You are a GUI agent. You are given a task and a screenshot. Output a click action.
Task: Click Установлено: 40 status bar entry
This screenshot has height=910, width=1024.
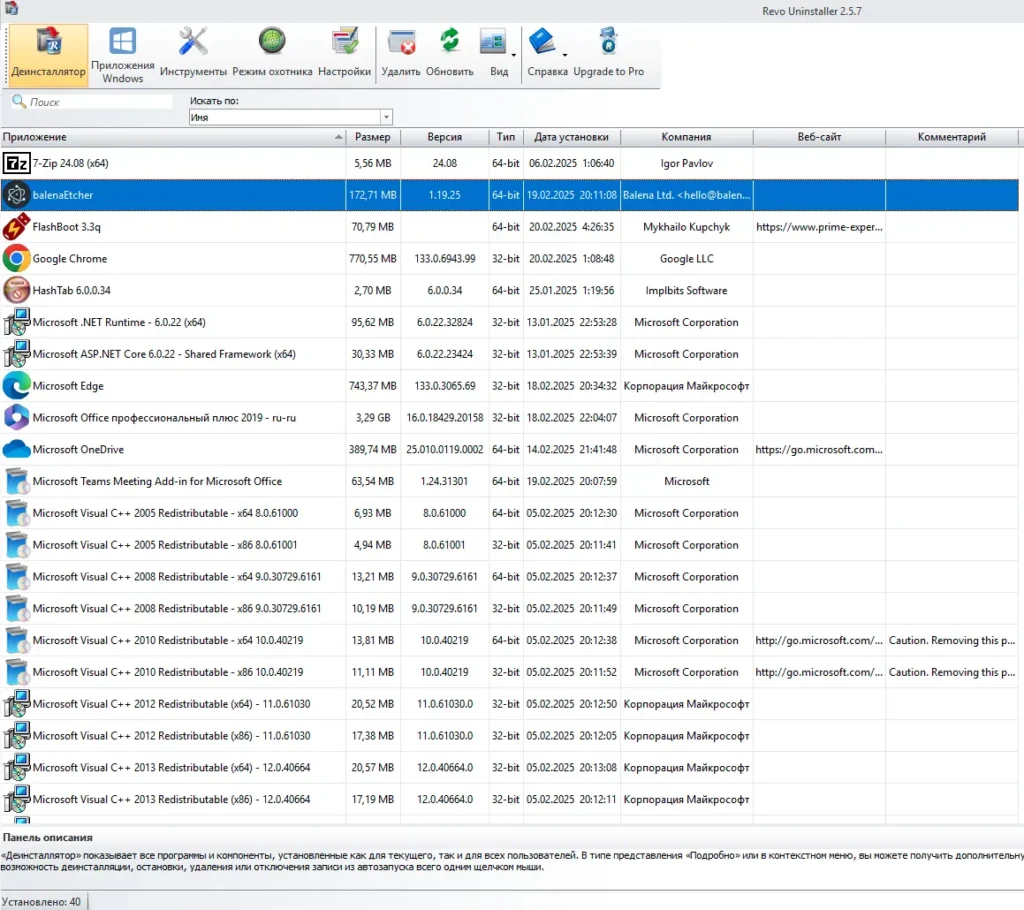coord(41,902)
